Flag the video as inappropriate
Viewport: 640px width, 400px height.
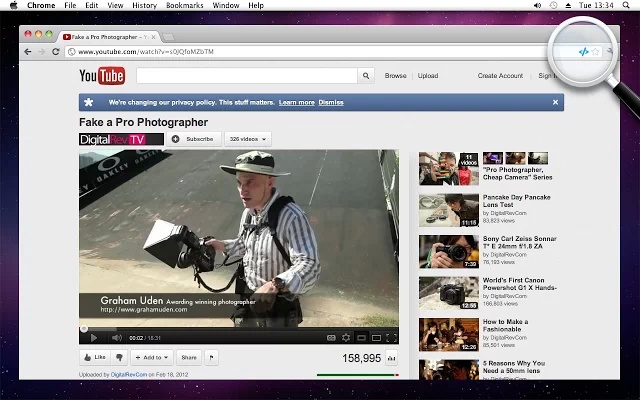[211, 358]
